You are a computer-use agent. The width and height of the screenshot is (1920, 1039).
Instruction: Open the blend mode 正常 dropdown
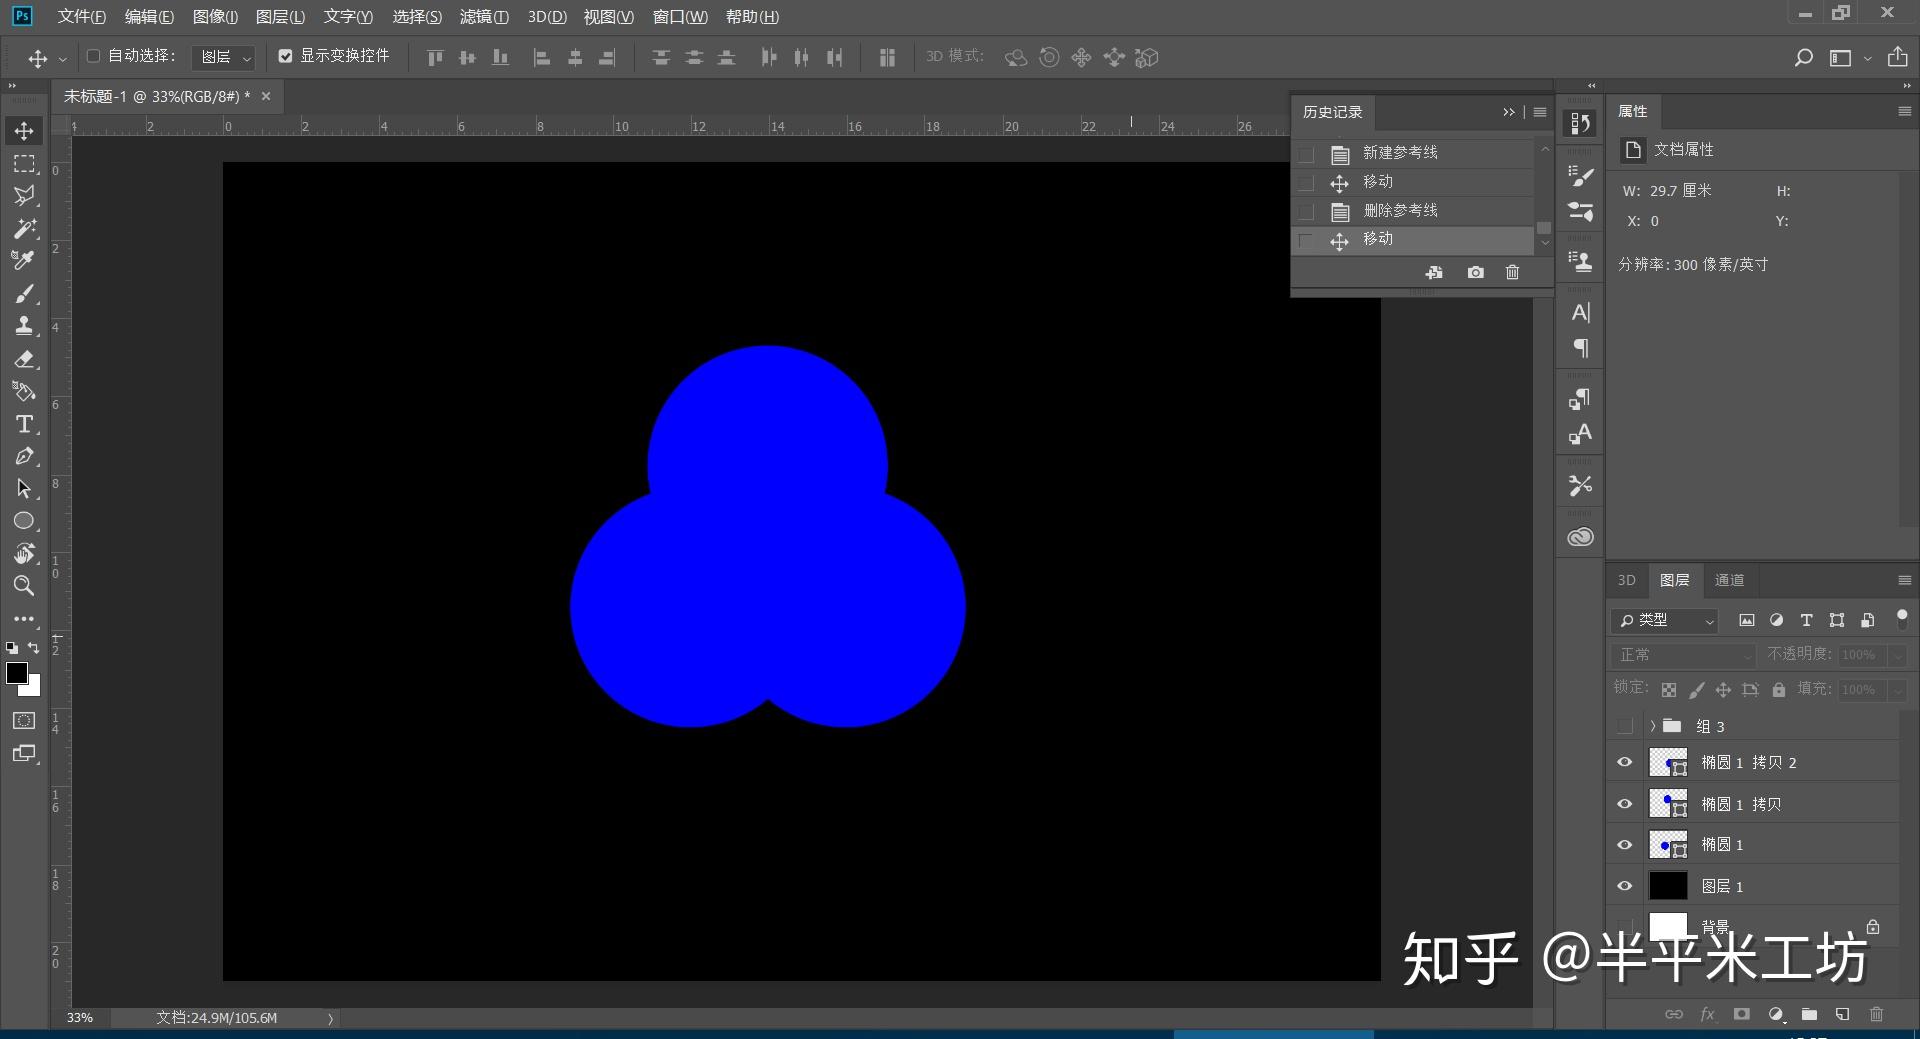coord(1684,654)
